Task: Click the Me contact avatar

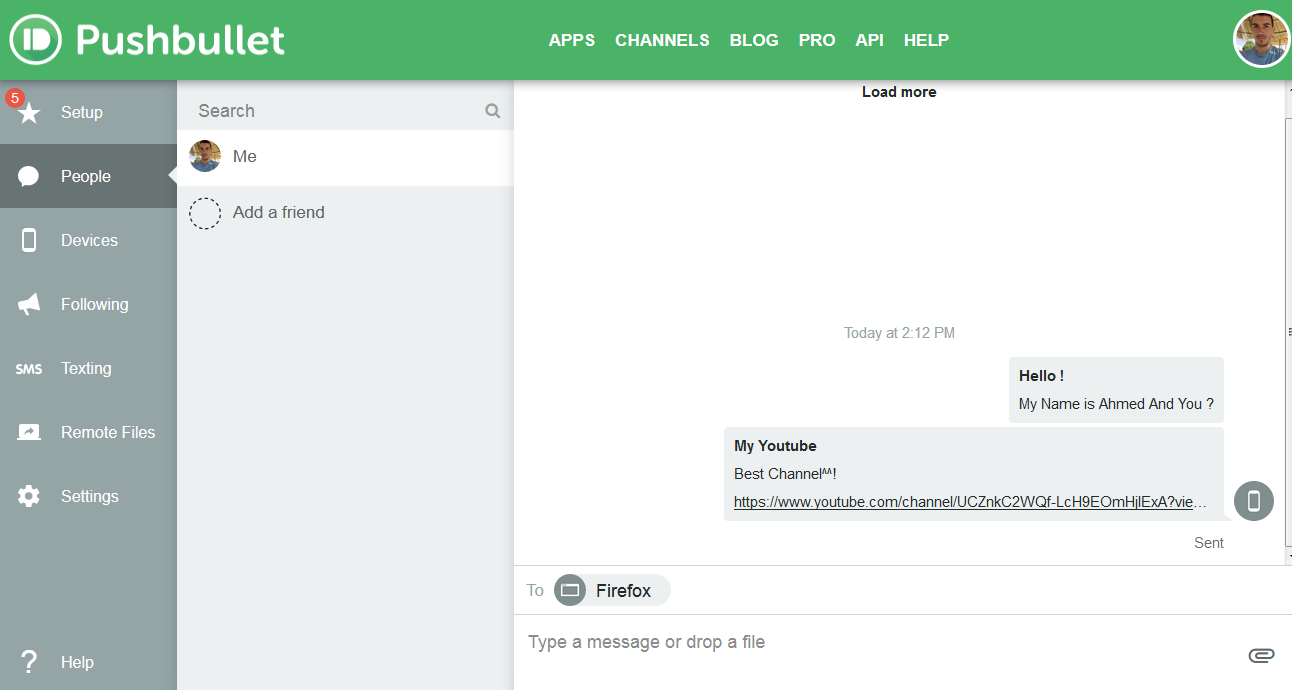Action: (x=205, y=156)
